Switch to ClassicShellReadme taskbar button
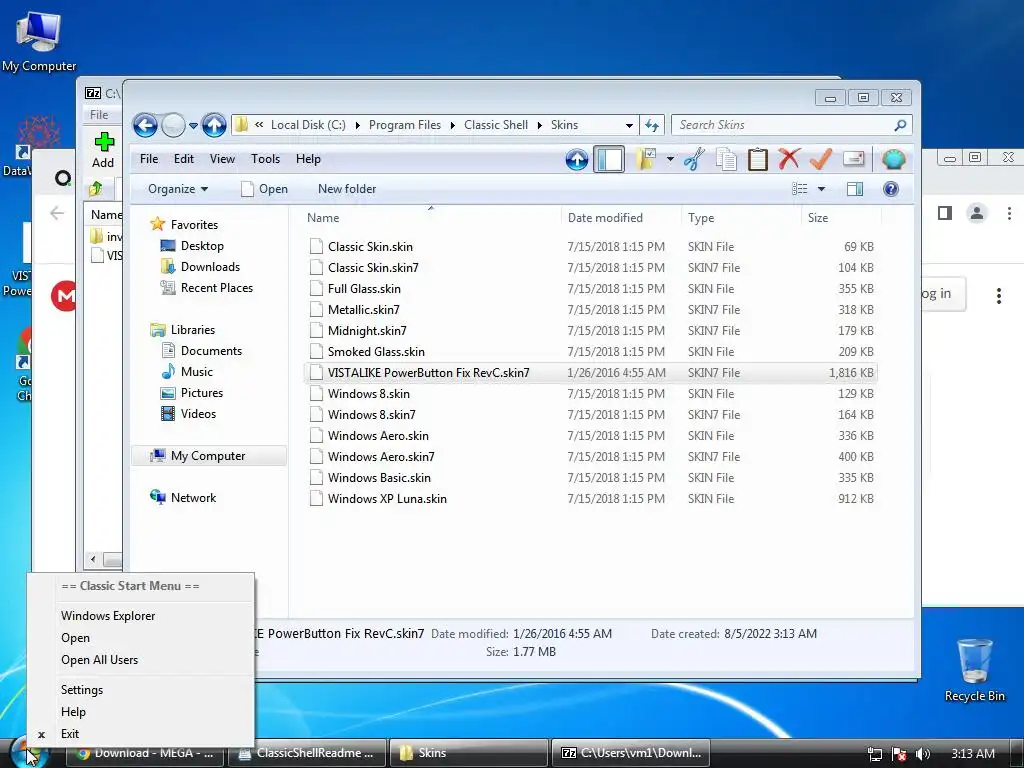This screenshot has width=1024, height=768. (x=307, y=753)
